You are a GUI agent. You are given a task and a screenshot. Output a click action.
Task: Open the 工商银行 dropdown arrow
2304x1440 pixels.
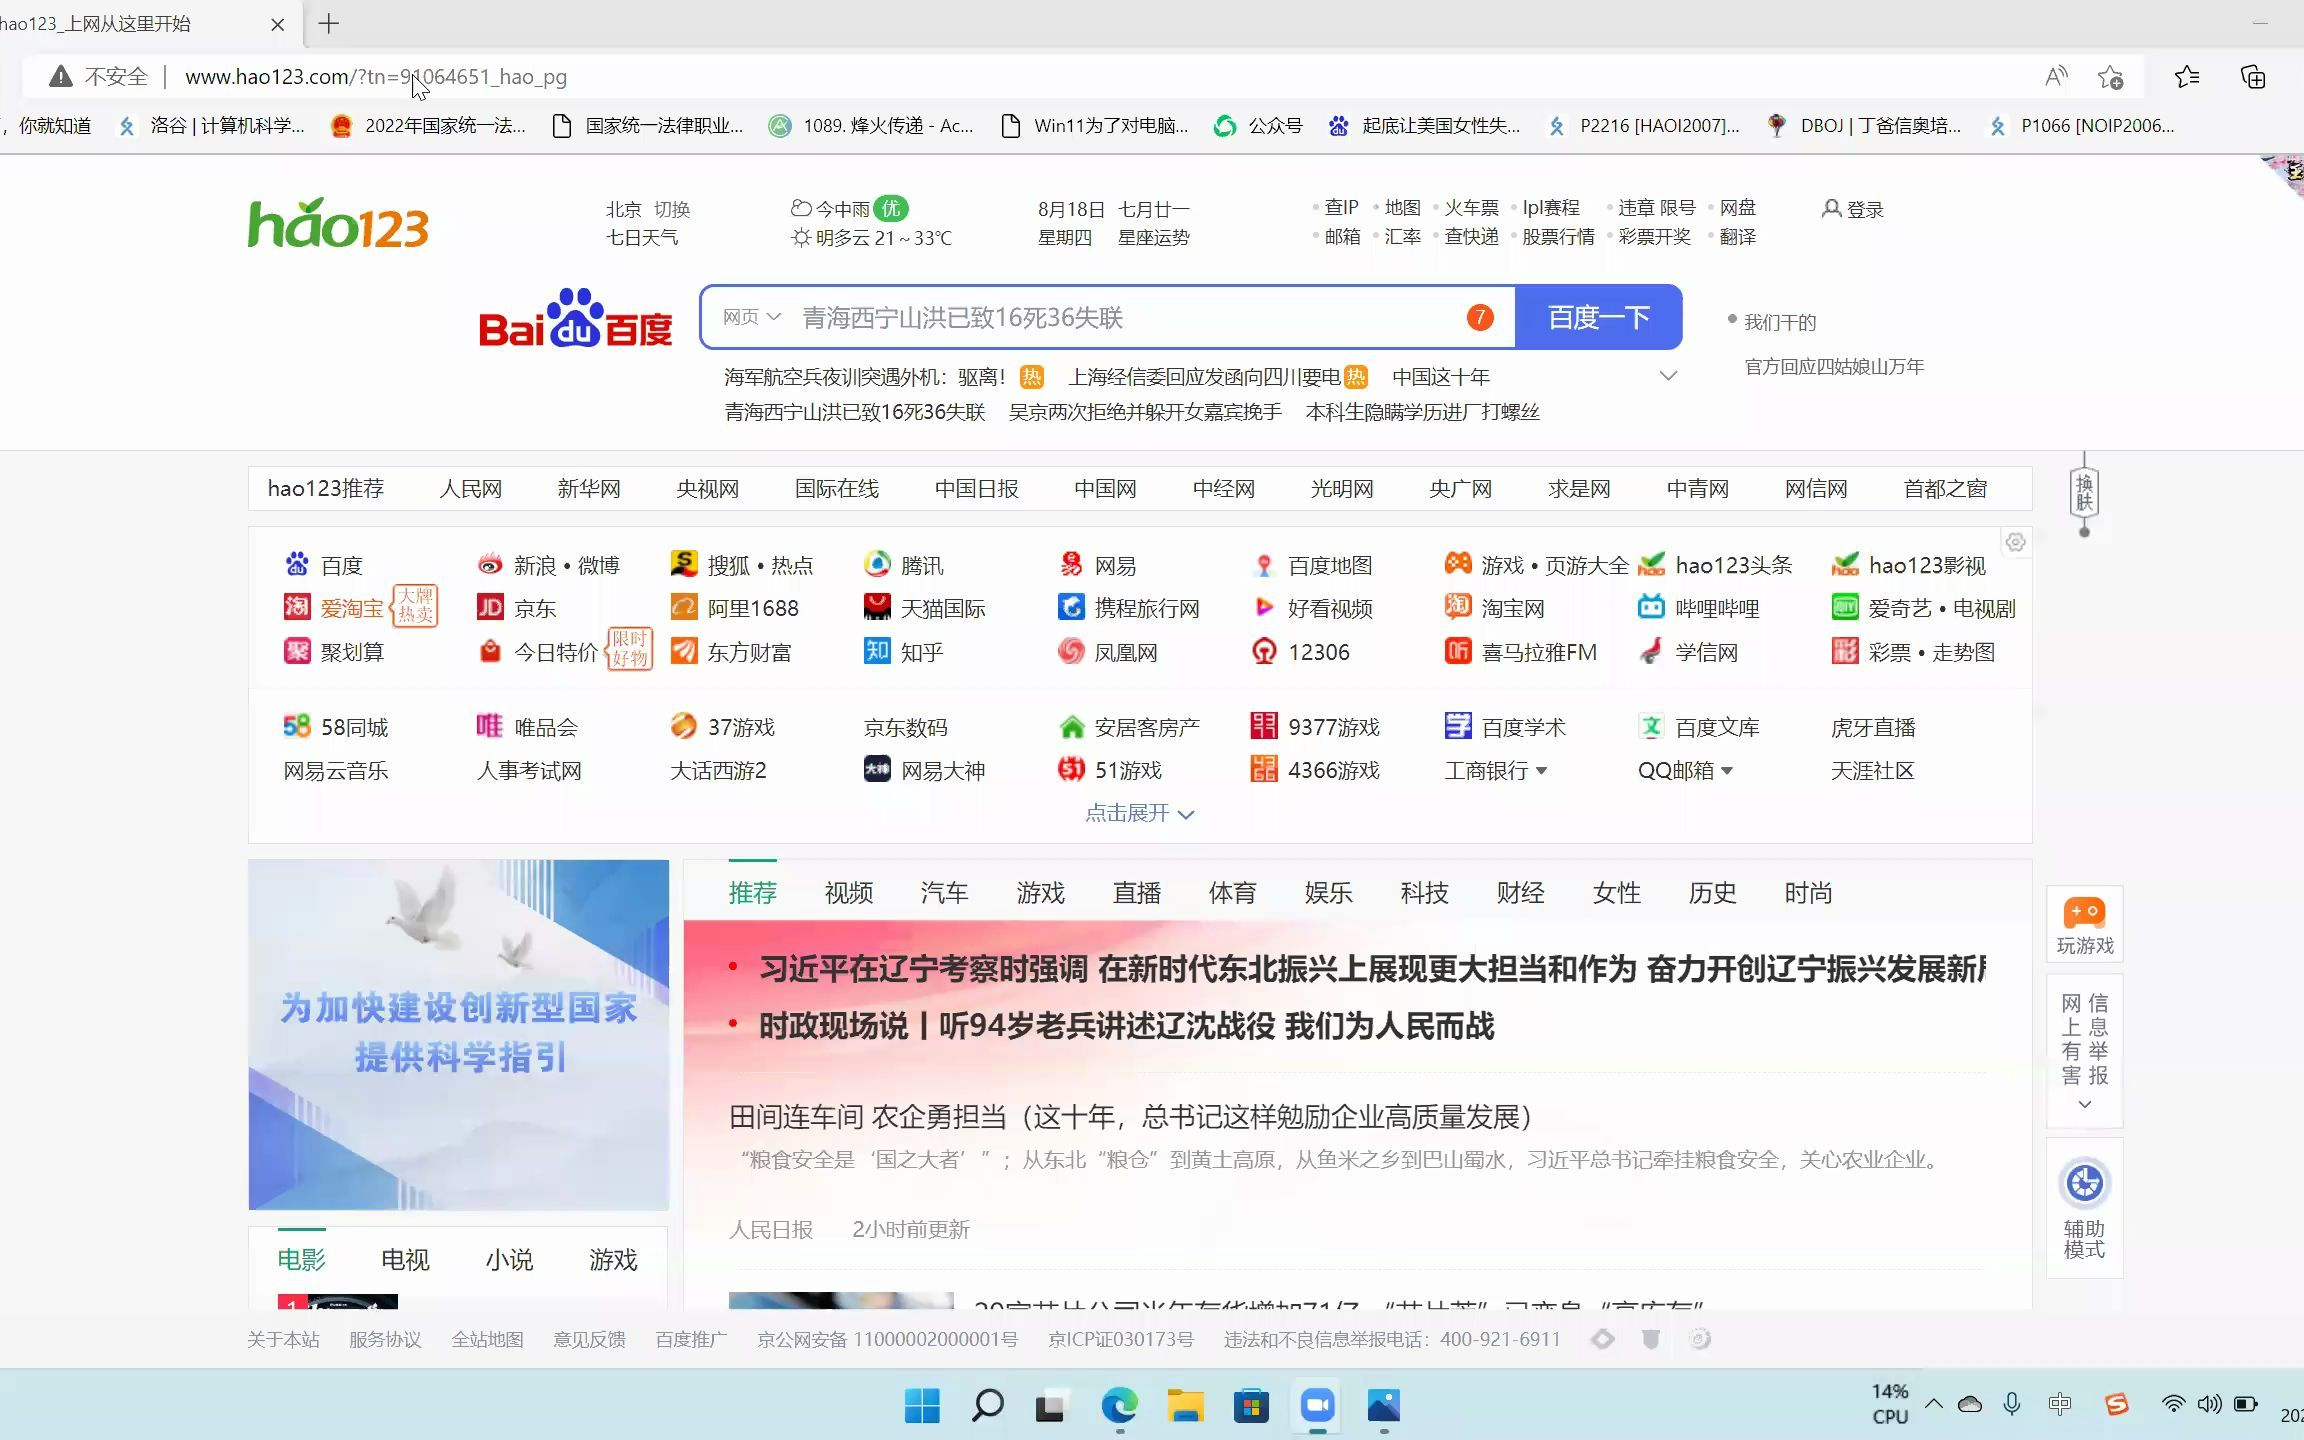1541,771
